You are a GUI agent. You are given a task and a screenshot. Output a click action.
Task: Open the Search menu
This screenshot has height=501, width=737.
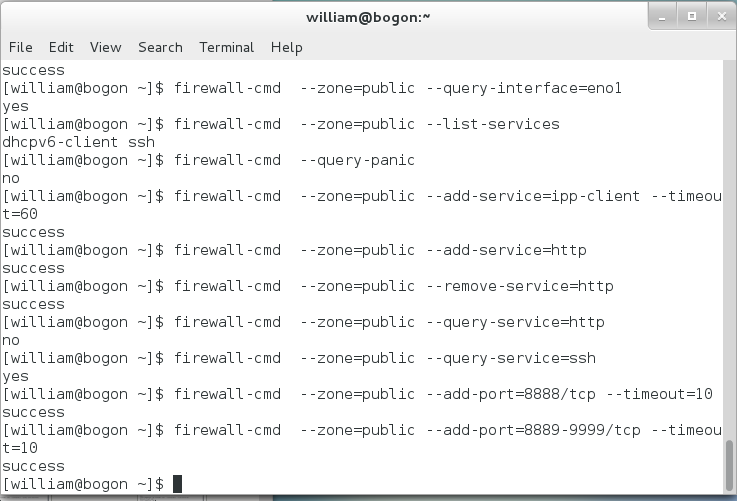[x=160, y=47]
